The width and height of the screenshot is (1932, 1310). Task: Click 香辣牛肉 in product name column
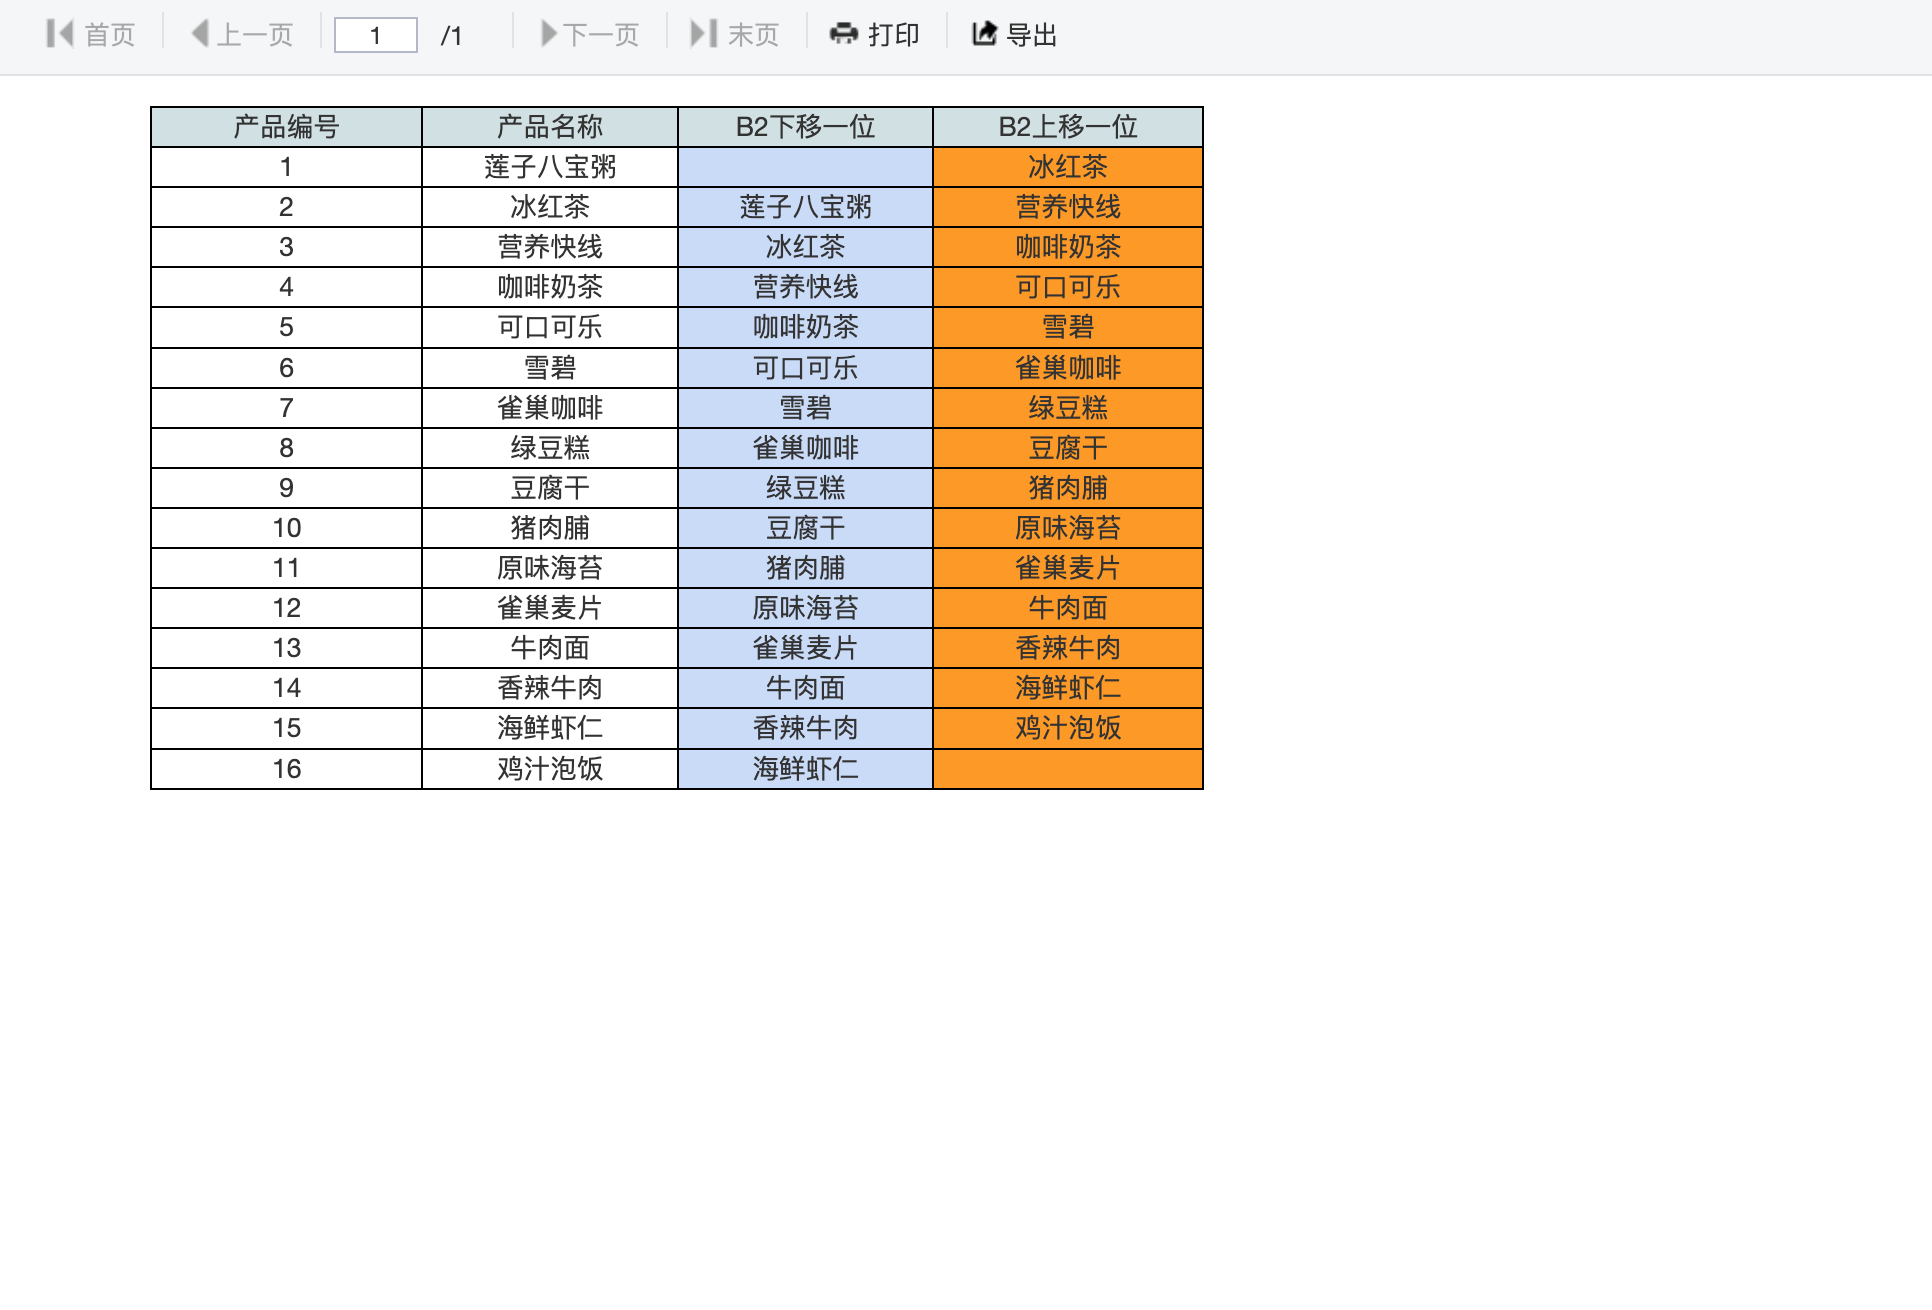(550, 688)
